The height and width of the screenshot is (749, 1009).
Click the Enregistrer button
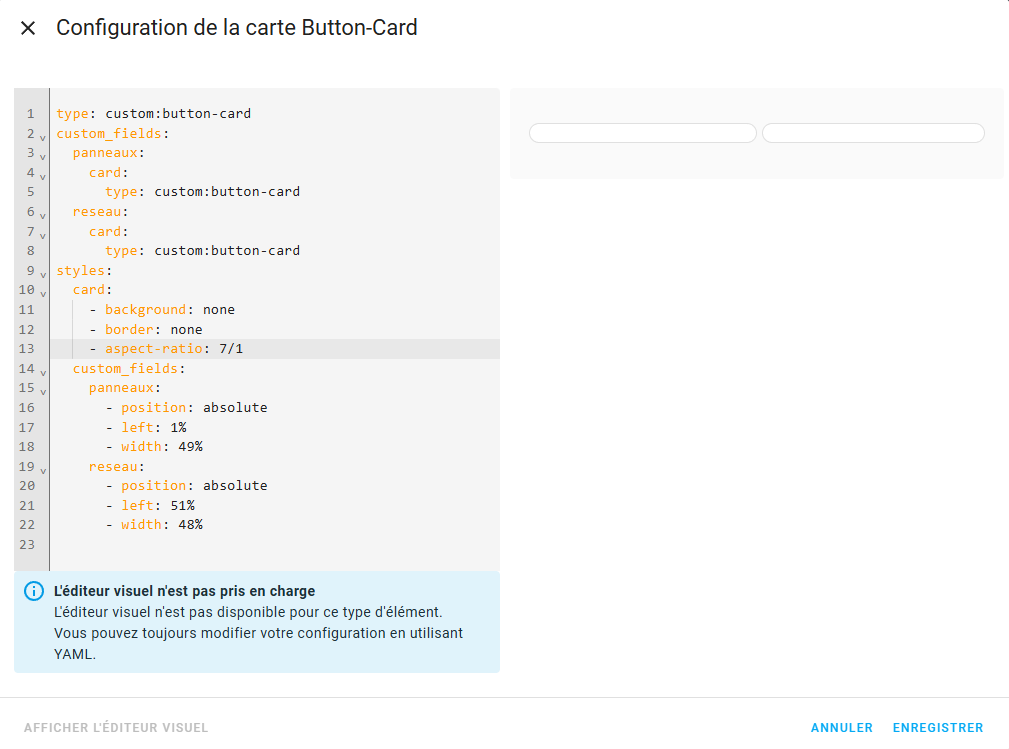(938, 727)
